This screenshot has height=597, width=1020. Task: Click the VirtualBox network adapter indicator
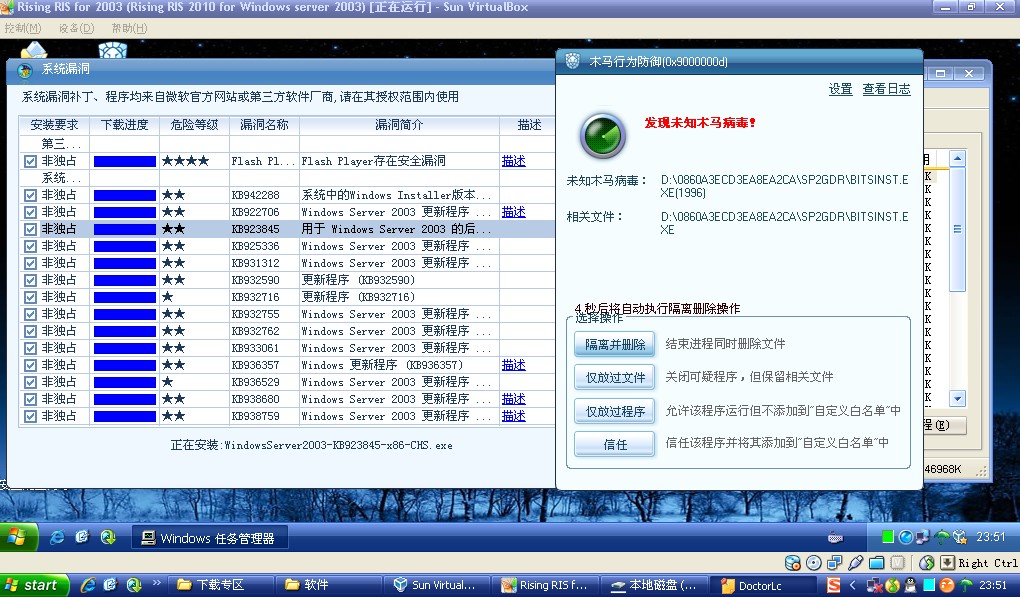835,563
